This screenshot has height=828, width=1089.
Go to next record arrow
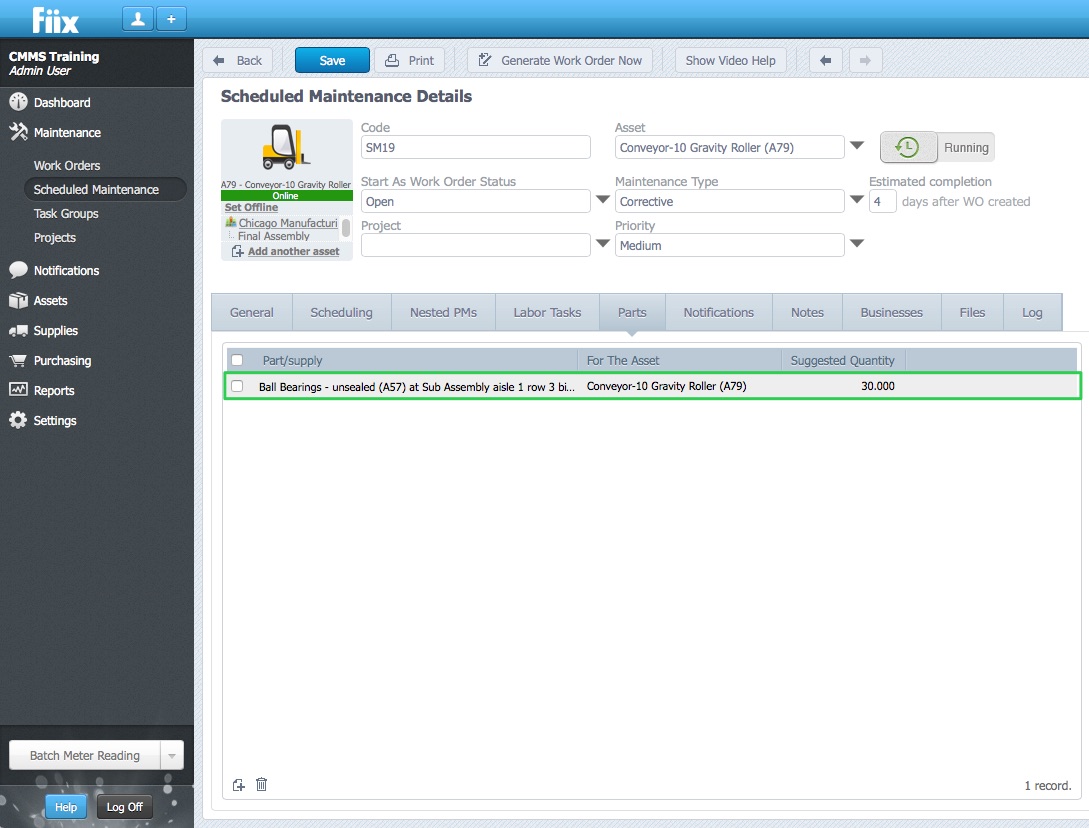pos(865,60)
